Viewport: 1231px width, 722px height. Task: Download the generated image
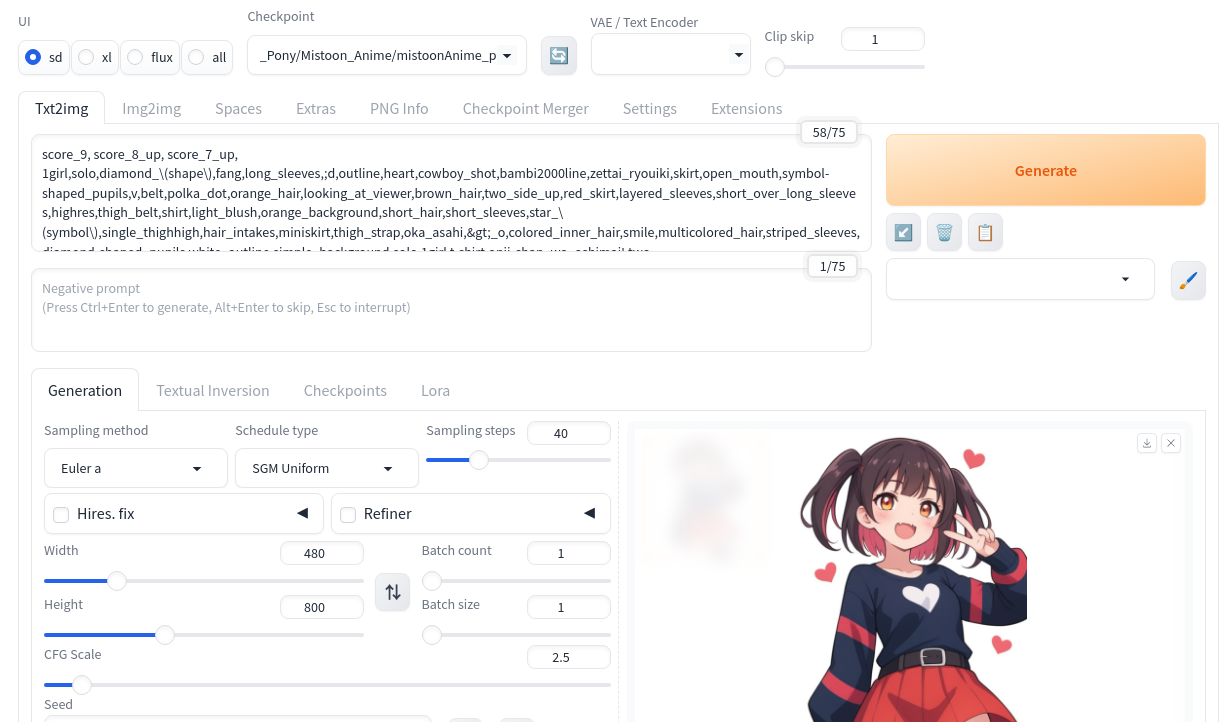tap(1147, 443)
